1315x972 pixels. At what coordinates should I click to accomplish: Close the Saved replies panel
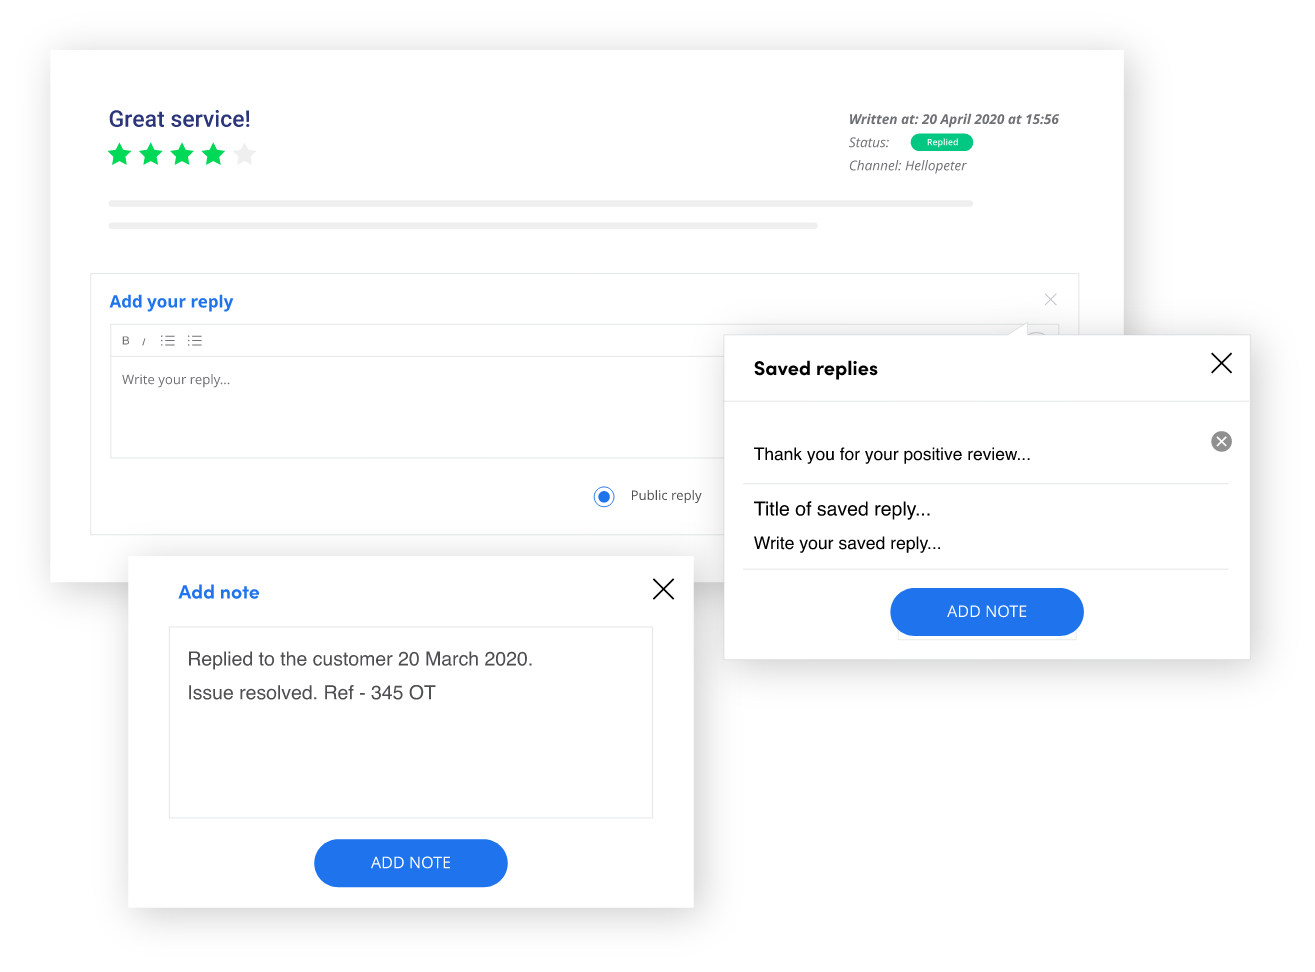pyautogui.click(x=1221, y=363)
